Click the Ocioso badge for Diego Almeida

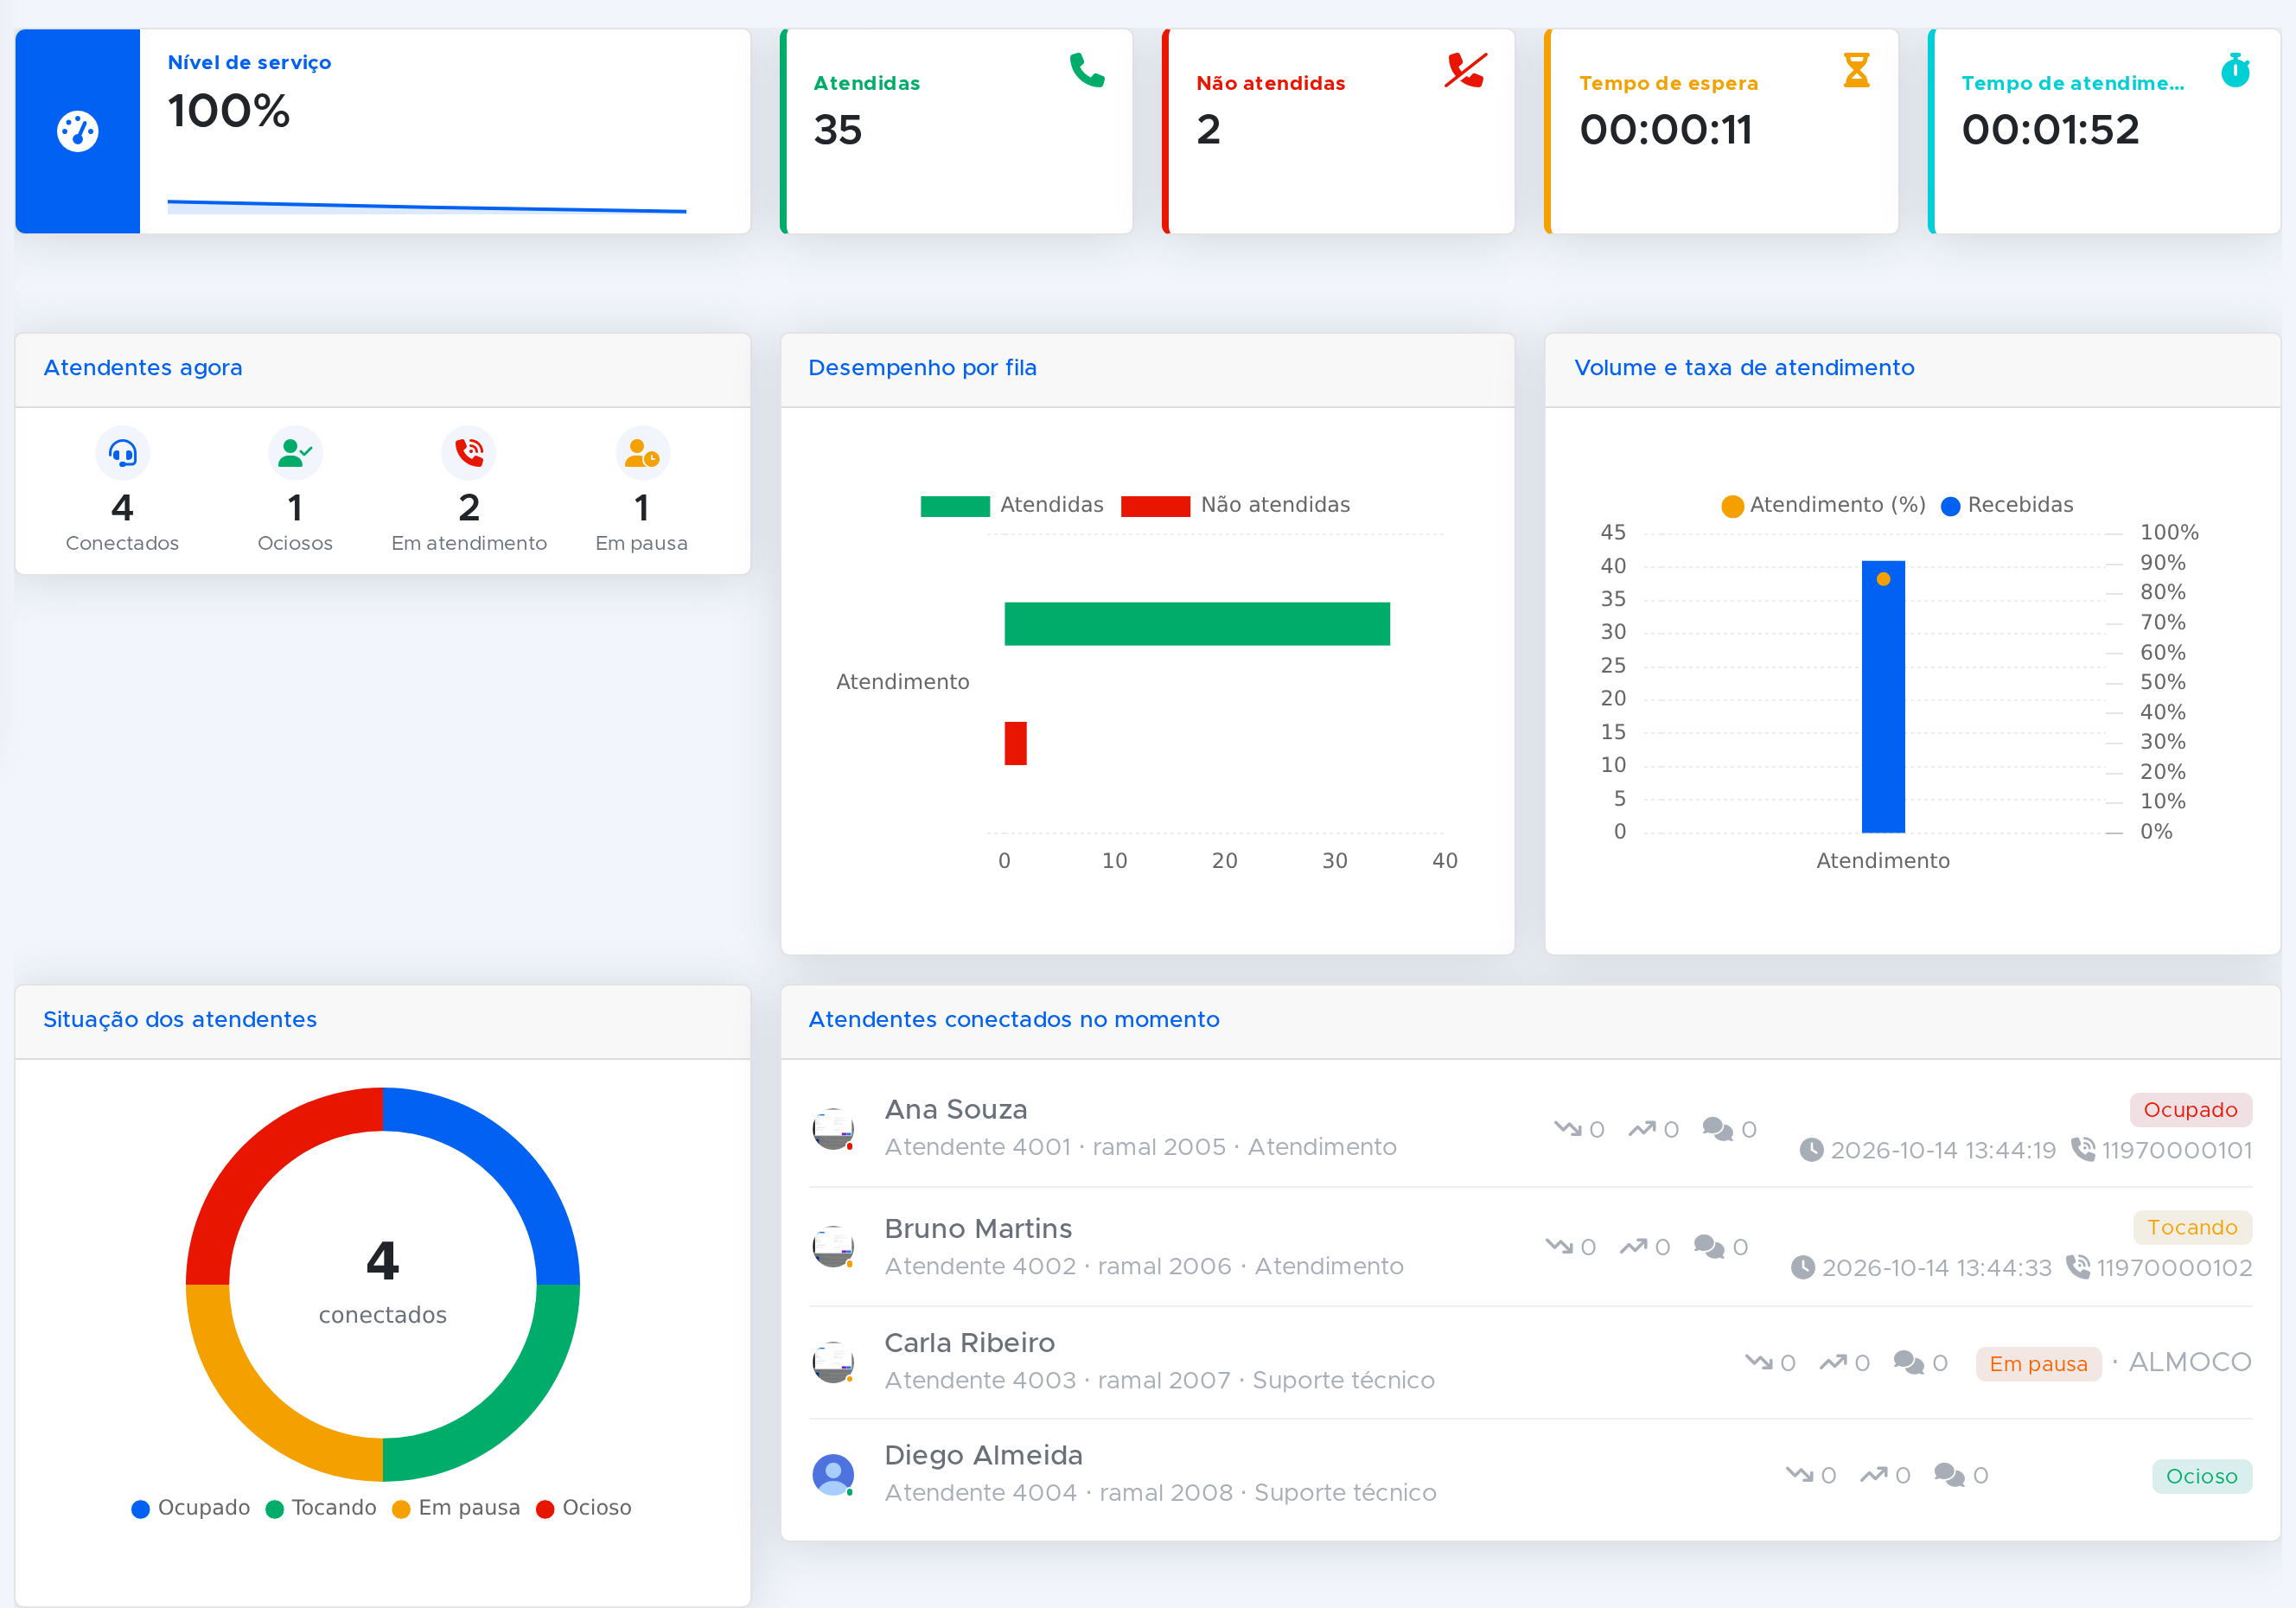(2201, 1476)
